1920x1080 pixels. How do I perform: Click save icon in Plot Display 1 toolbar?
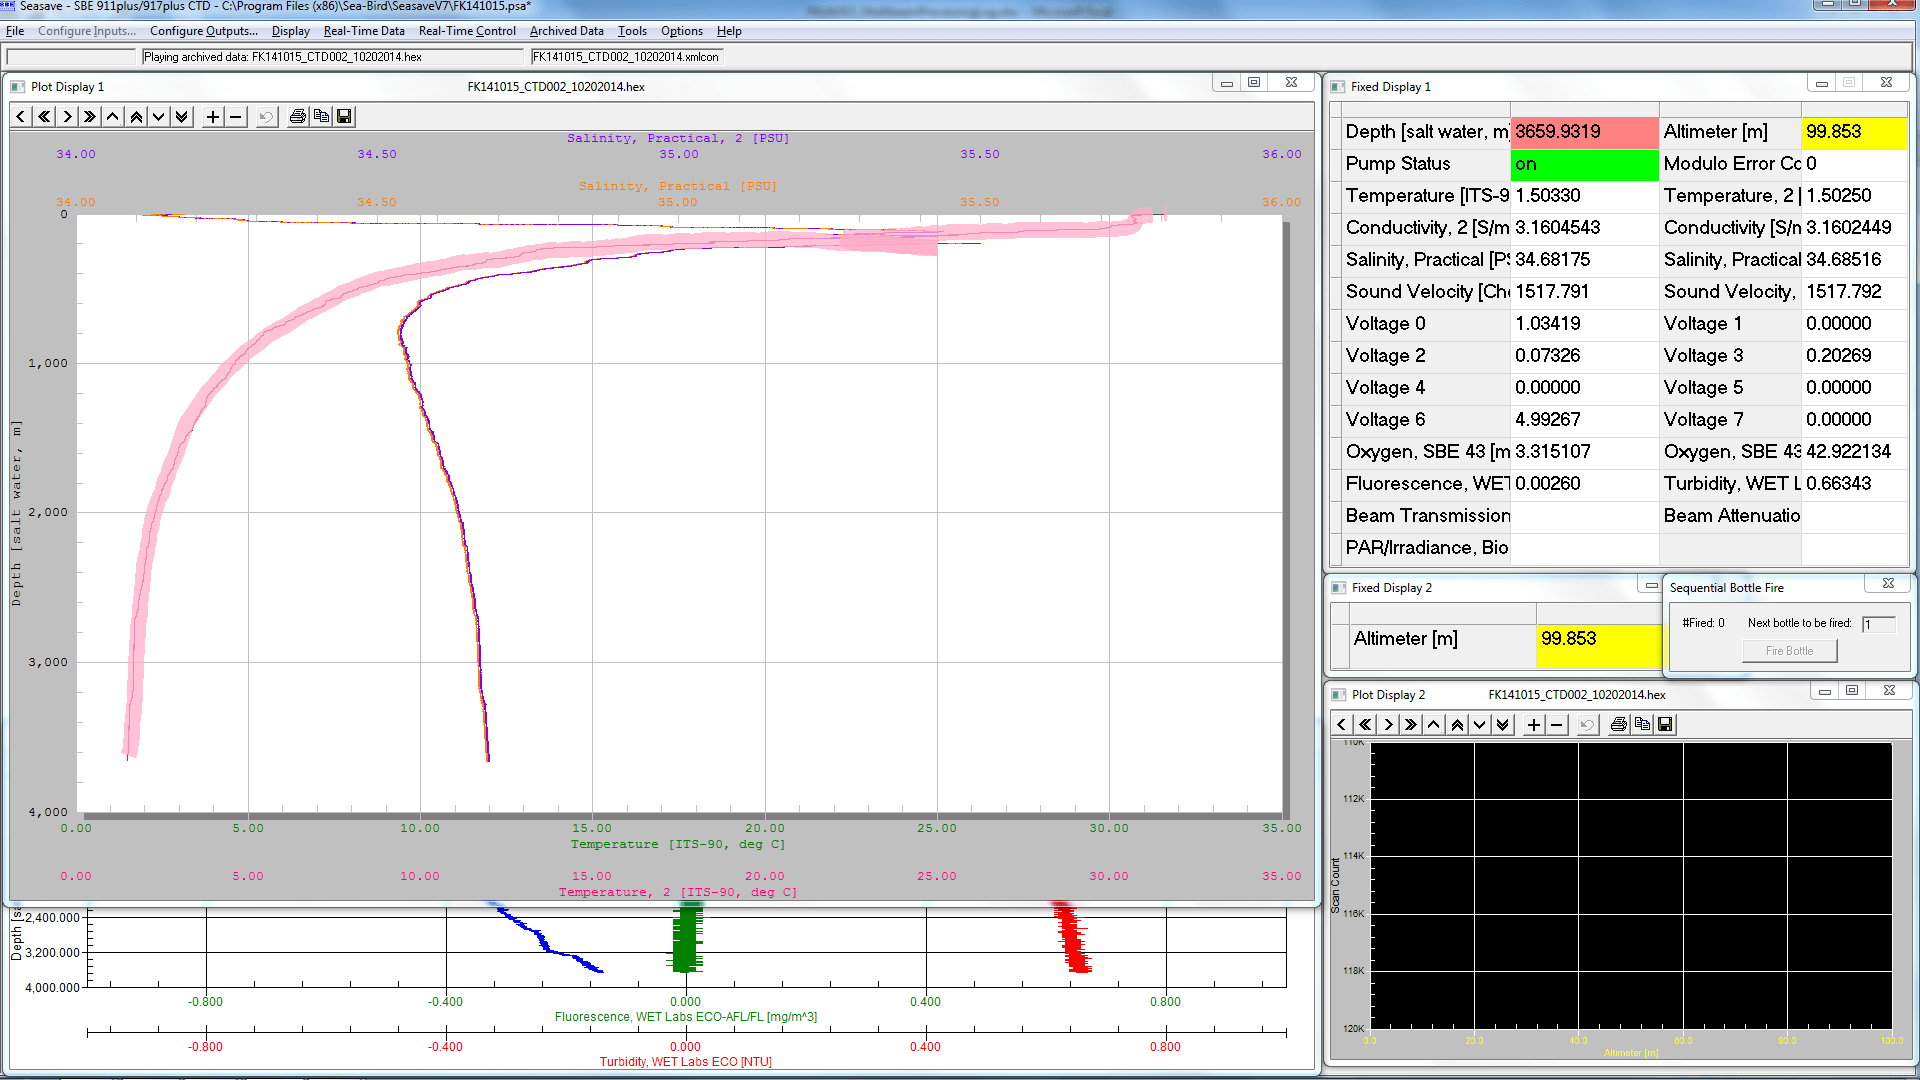(344, 117)
